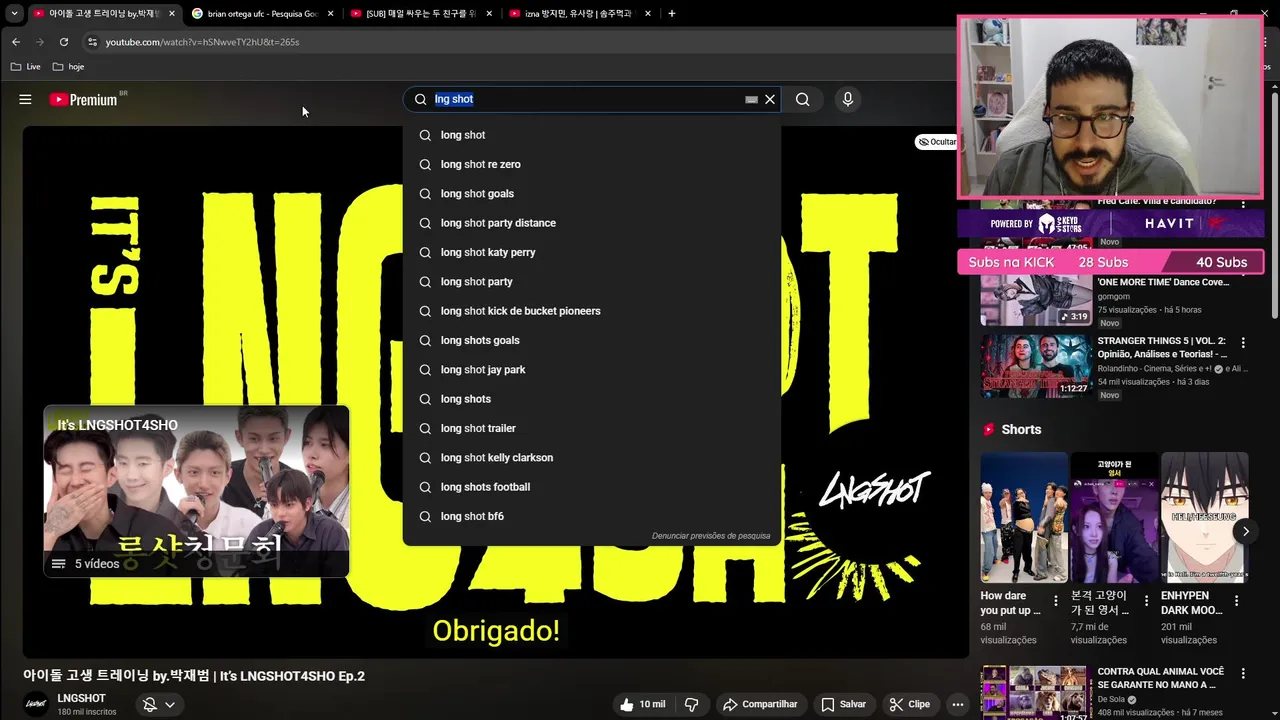Open the 'How dare you put up' Short
The width and height of the screenshot is (1280, 720).
point(1024,518)
